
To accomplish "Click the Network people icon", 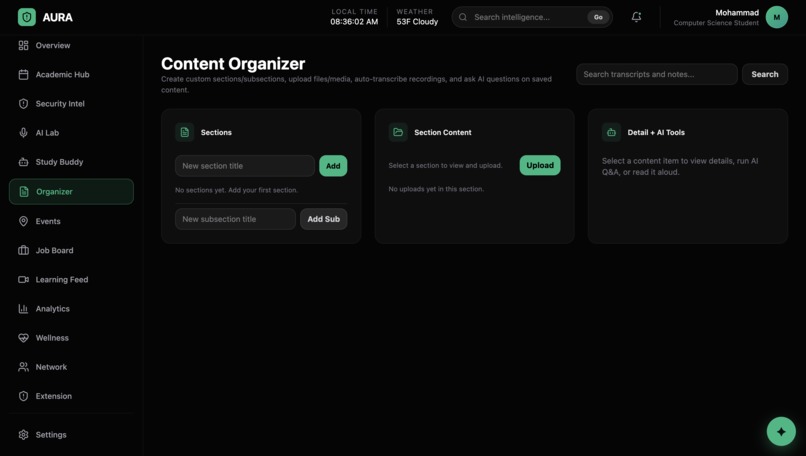I will 23,367.
